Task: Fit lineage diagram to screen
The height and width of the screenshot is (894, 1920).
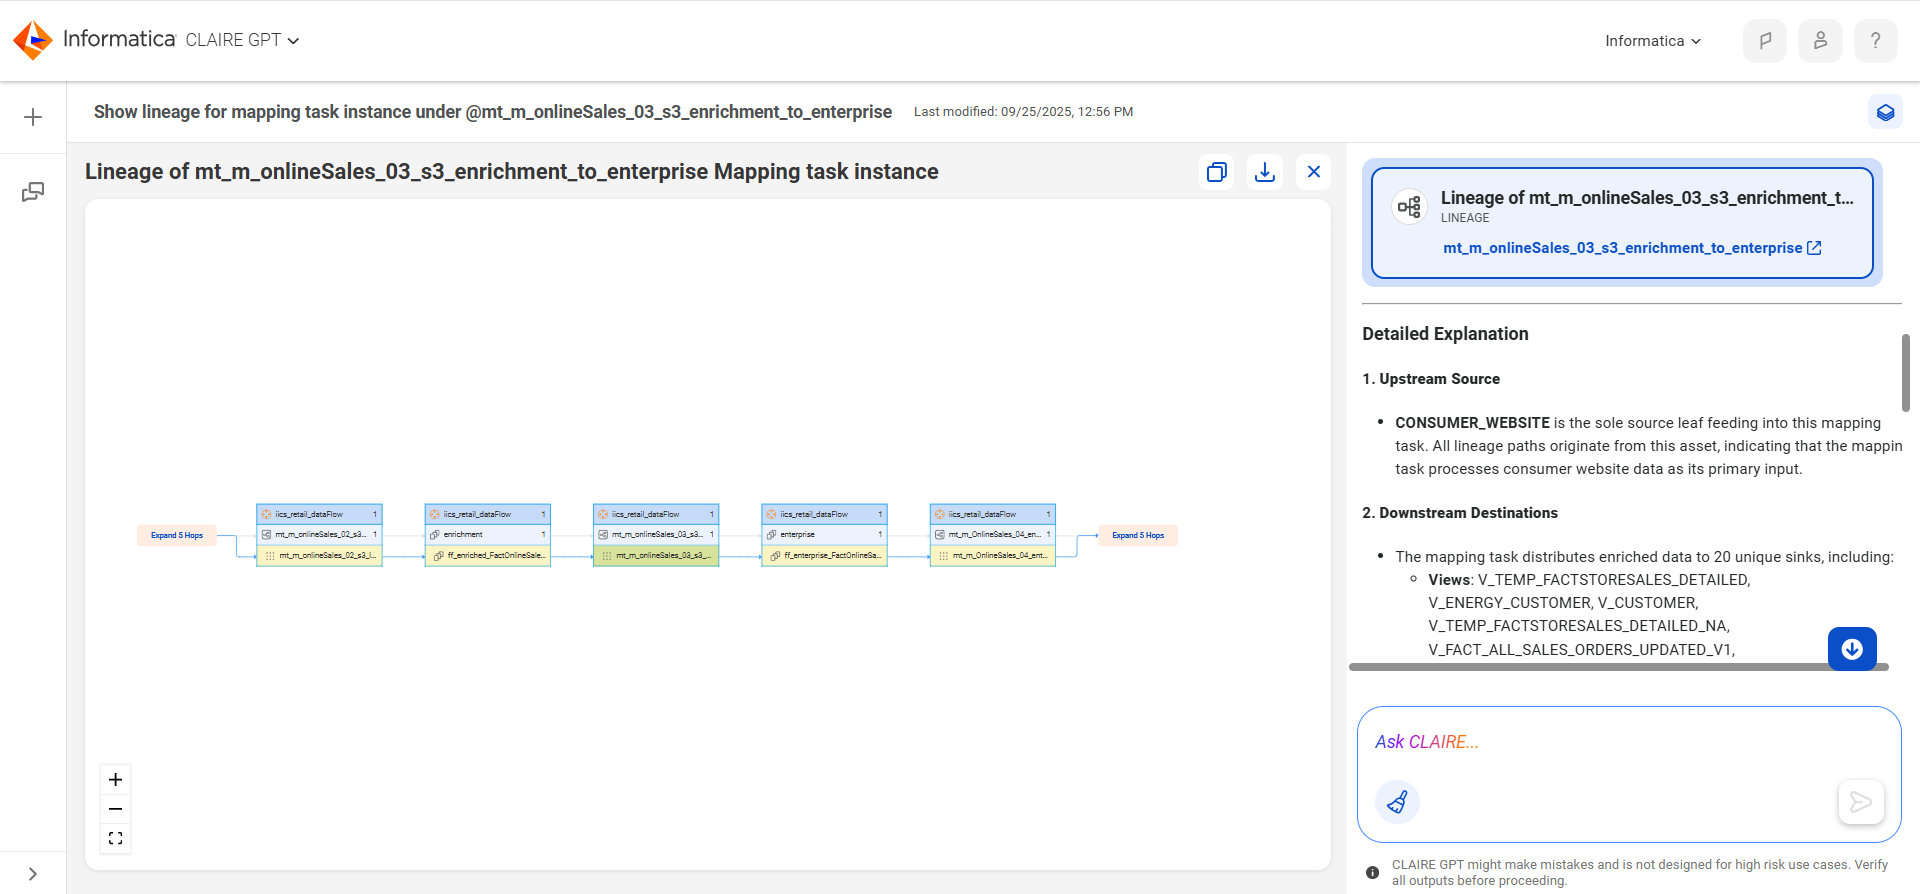Action: pyautogui.click(x=116, y=838)
